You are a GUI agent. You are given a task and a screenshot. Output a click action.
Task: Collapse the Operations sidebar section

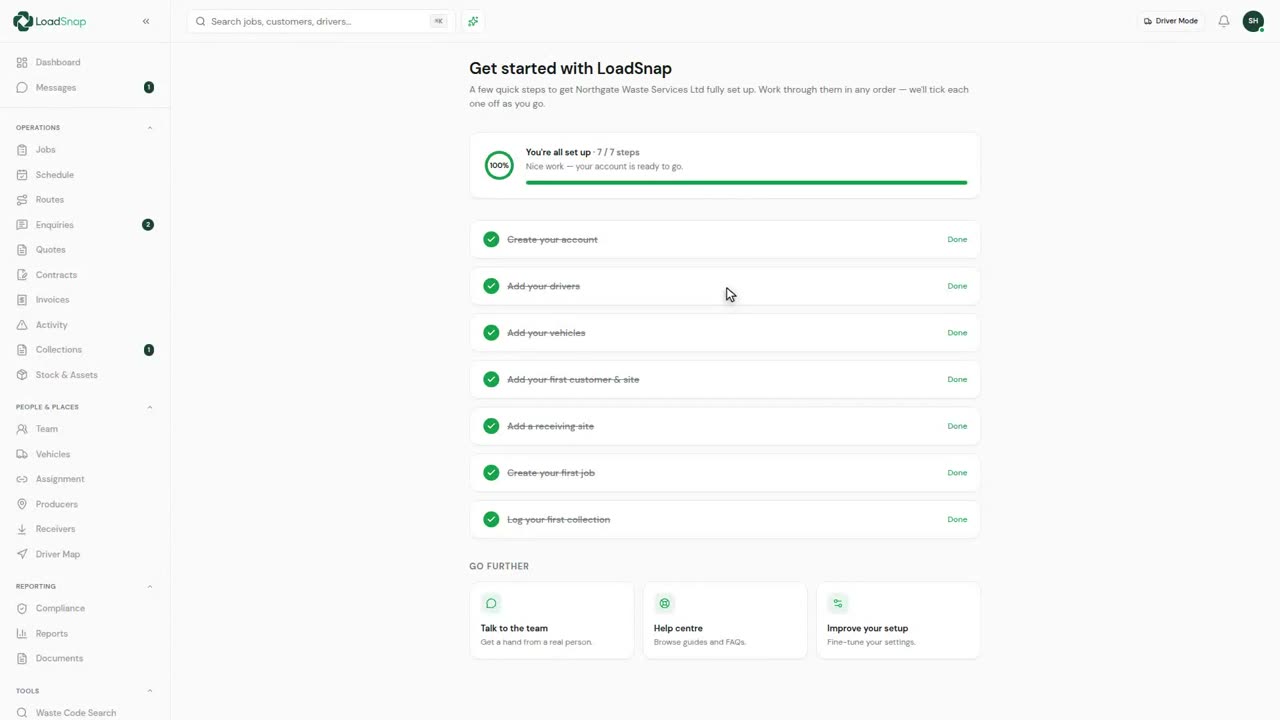[150, 128]
